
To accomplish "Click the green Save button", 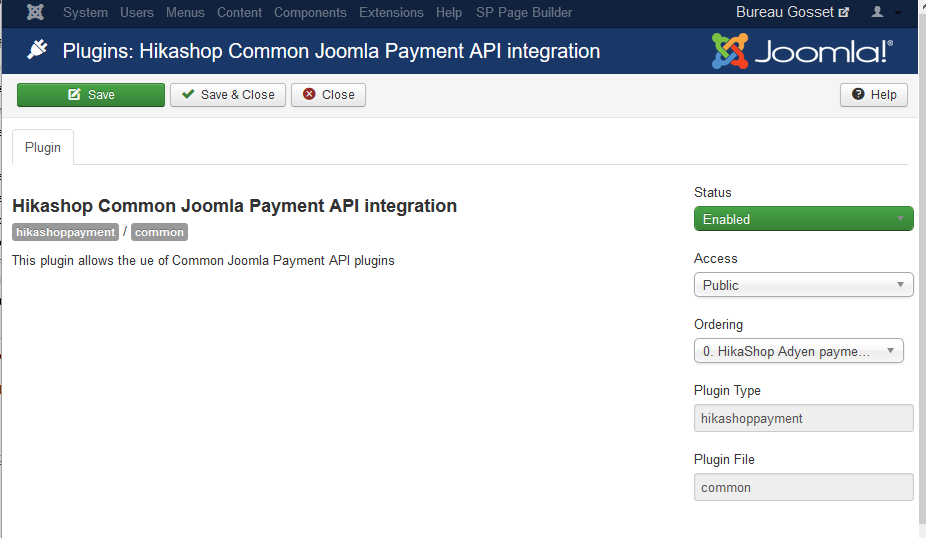I will pyautogui.click(x=91, y=94).
